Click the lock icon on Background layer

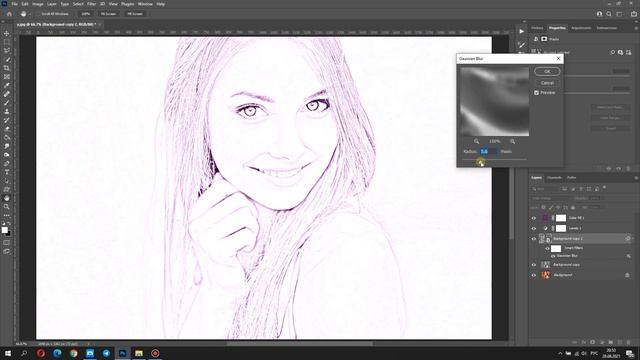coord(627,275)
